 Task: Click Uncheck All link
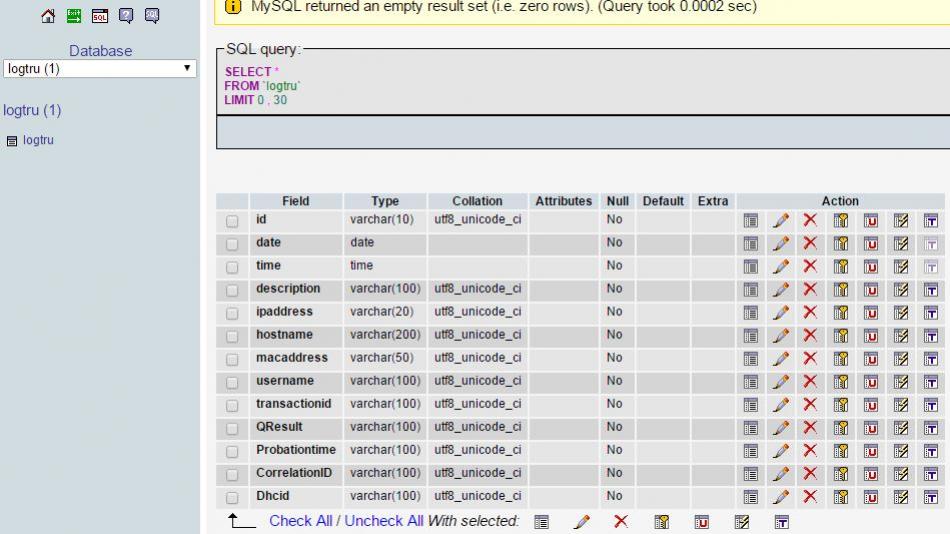point(384,521)
